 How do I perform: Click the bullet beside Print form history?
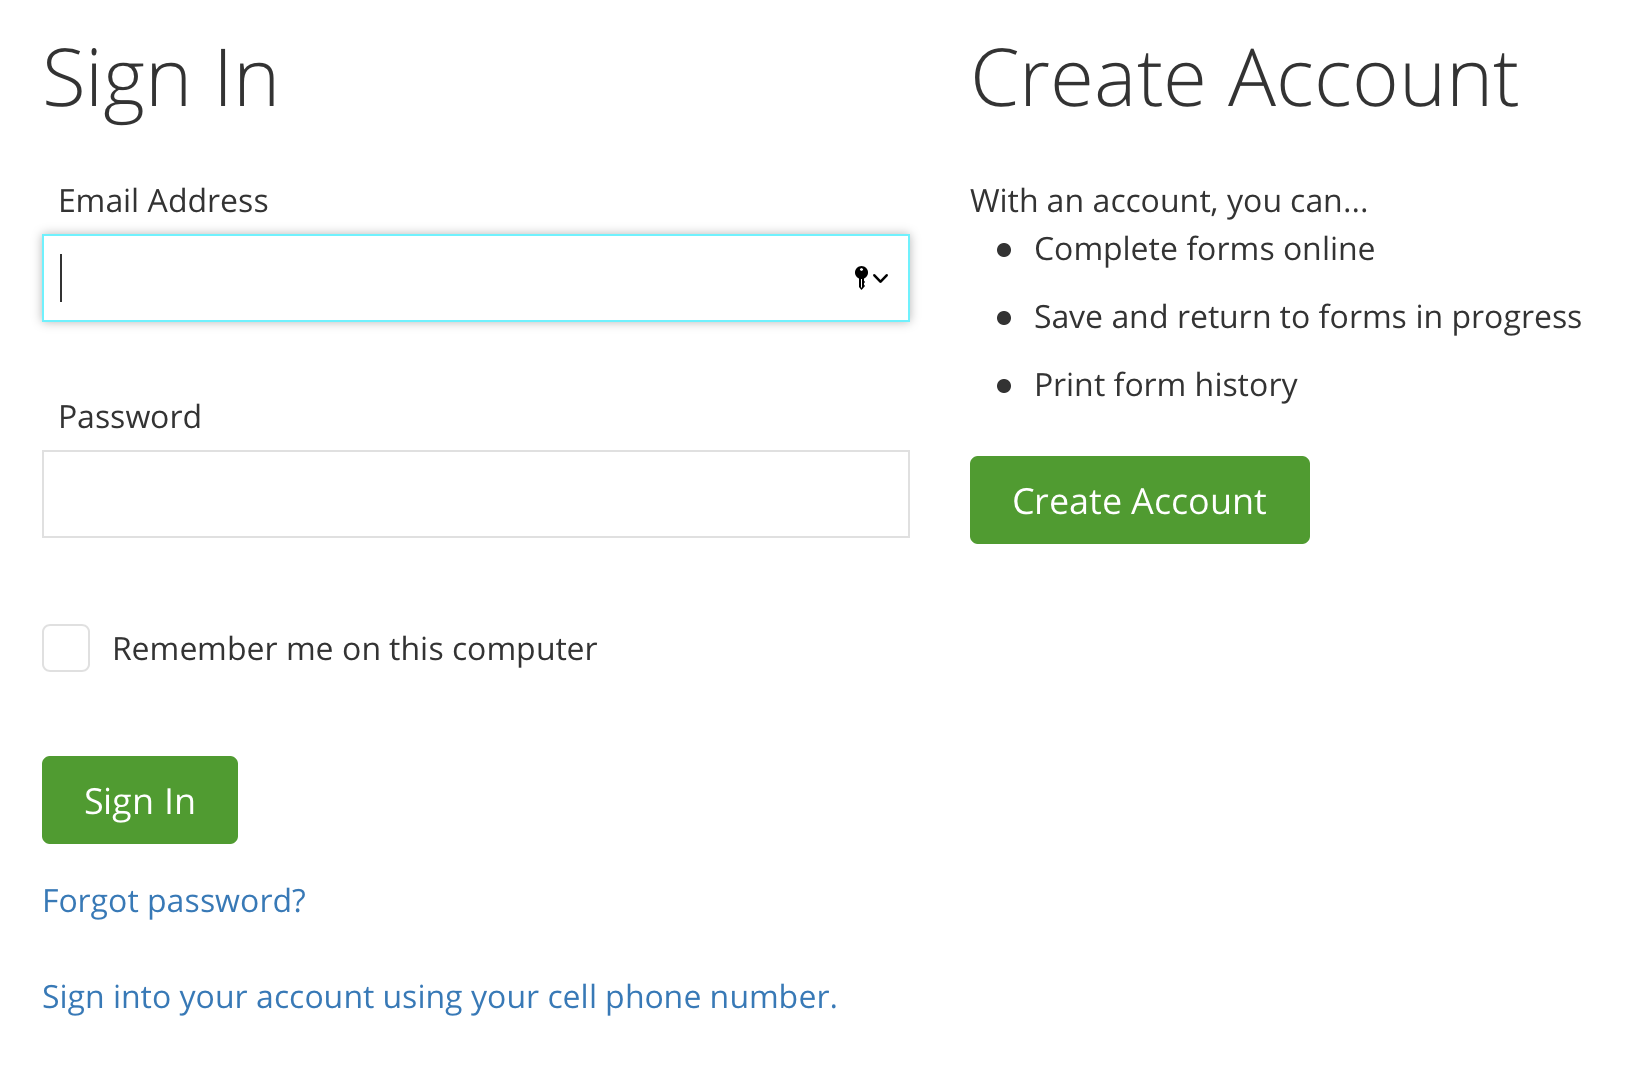tap(1005, 386)
